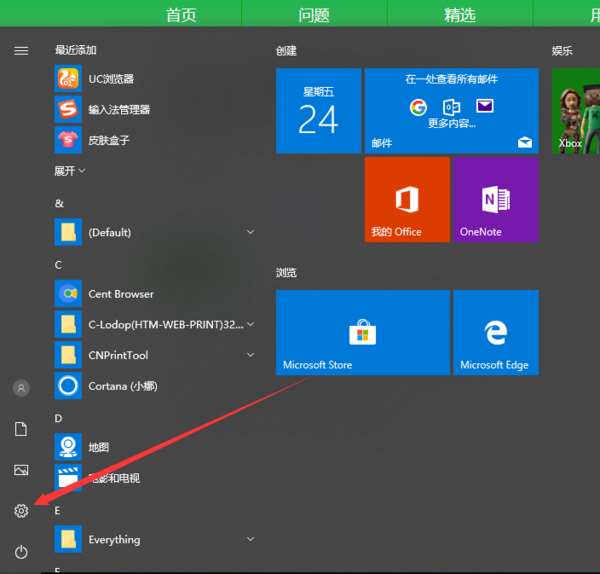Screen dimensions: 600x574
Task: Switch to the 问题 tab
Action: click(x=314, y=15)
